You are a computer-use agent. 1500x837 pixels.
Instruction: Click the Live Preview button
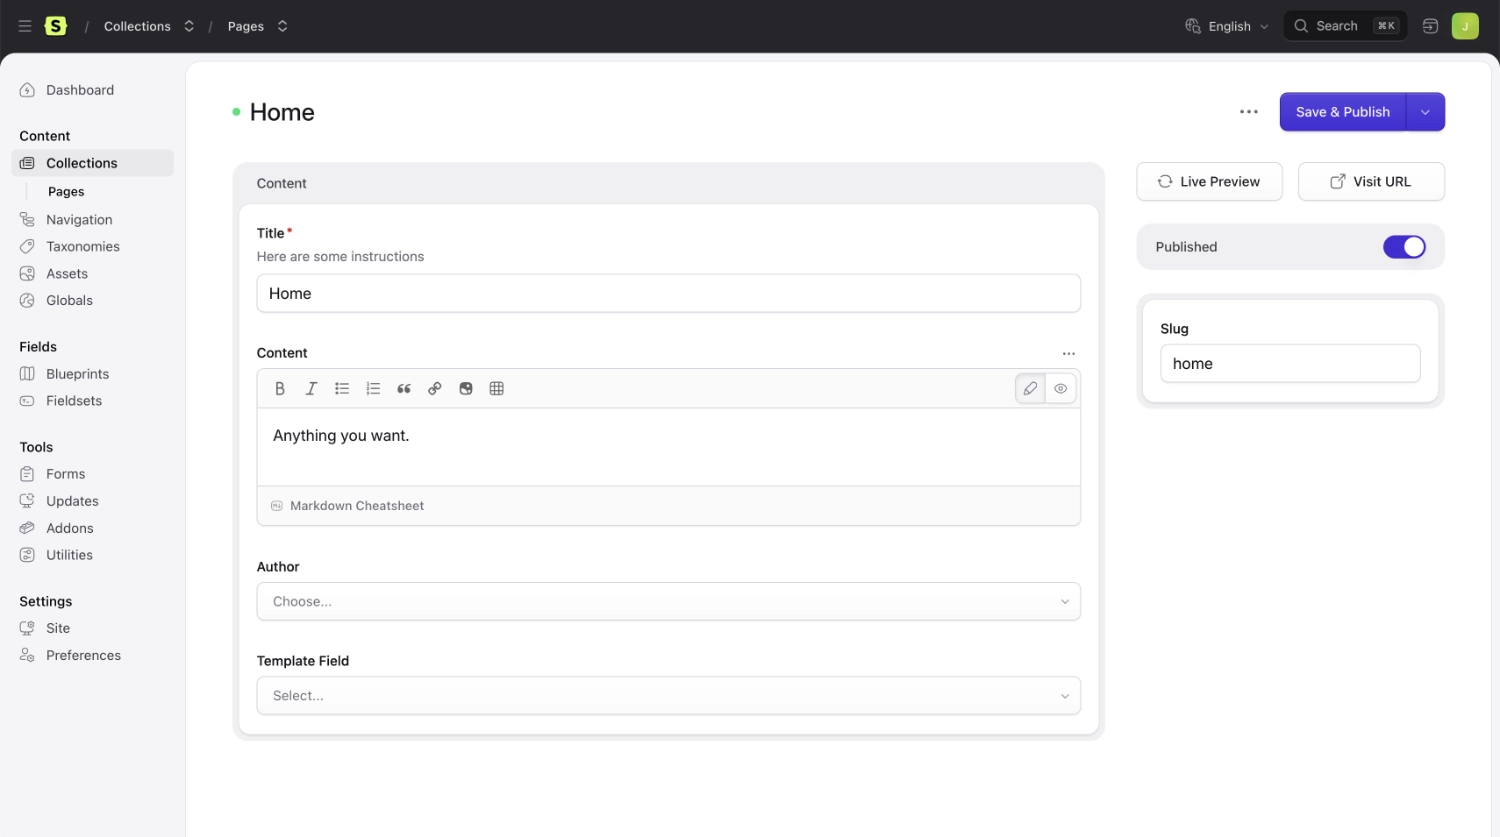pos(1209,182)
